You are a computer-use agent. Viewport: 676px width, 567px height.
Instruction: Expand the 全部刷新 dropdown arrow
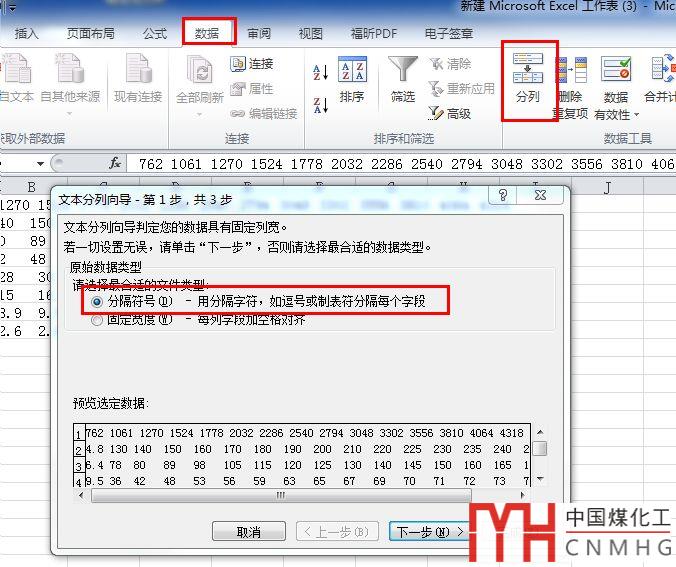pos(200,115)
